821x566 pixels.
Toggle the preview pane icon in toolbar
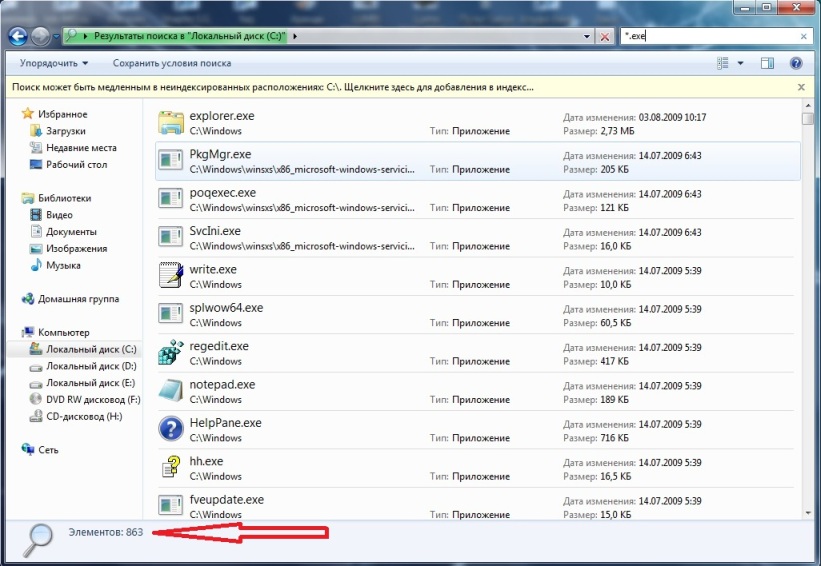click(x=768, y=63)
